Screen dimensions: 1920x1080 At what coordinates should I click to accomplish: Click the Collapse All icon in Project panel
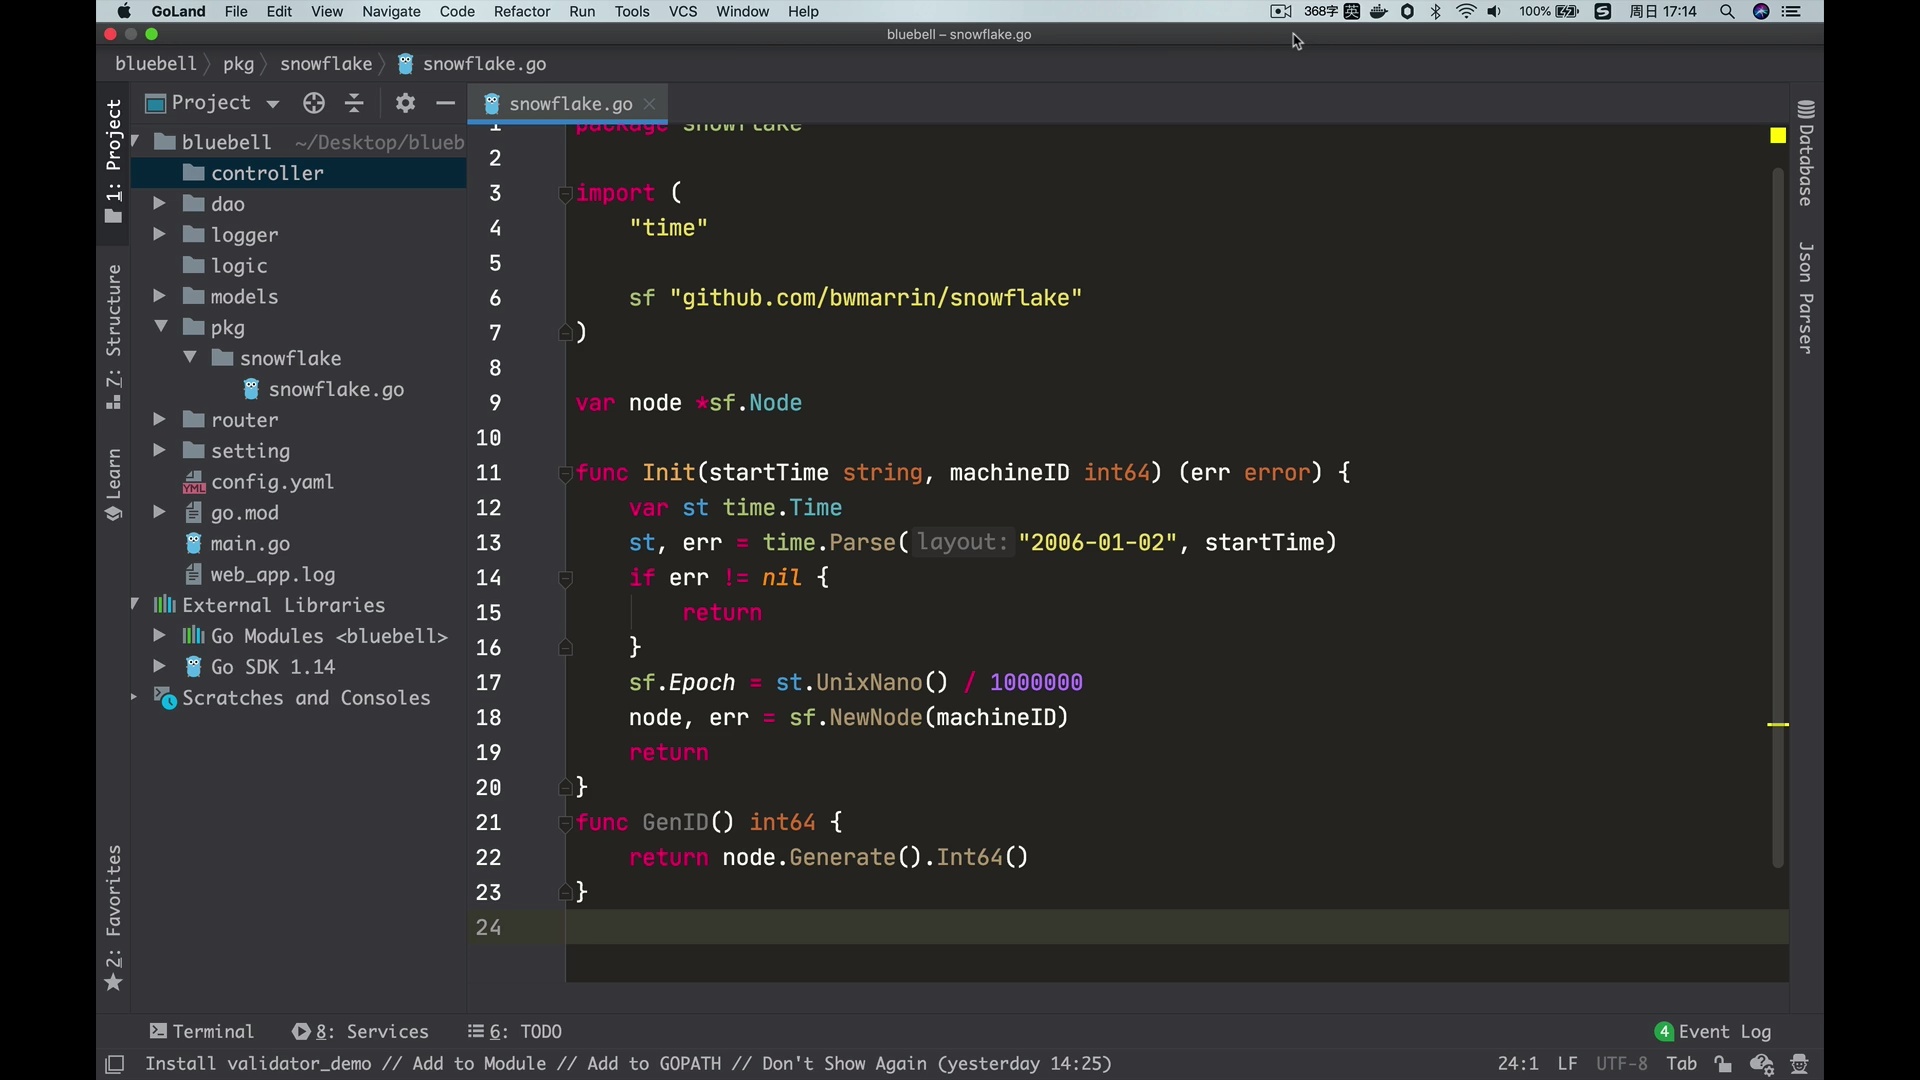pos(355,103)
